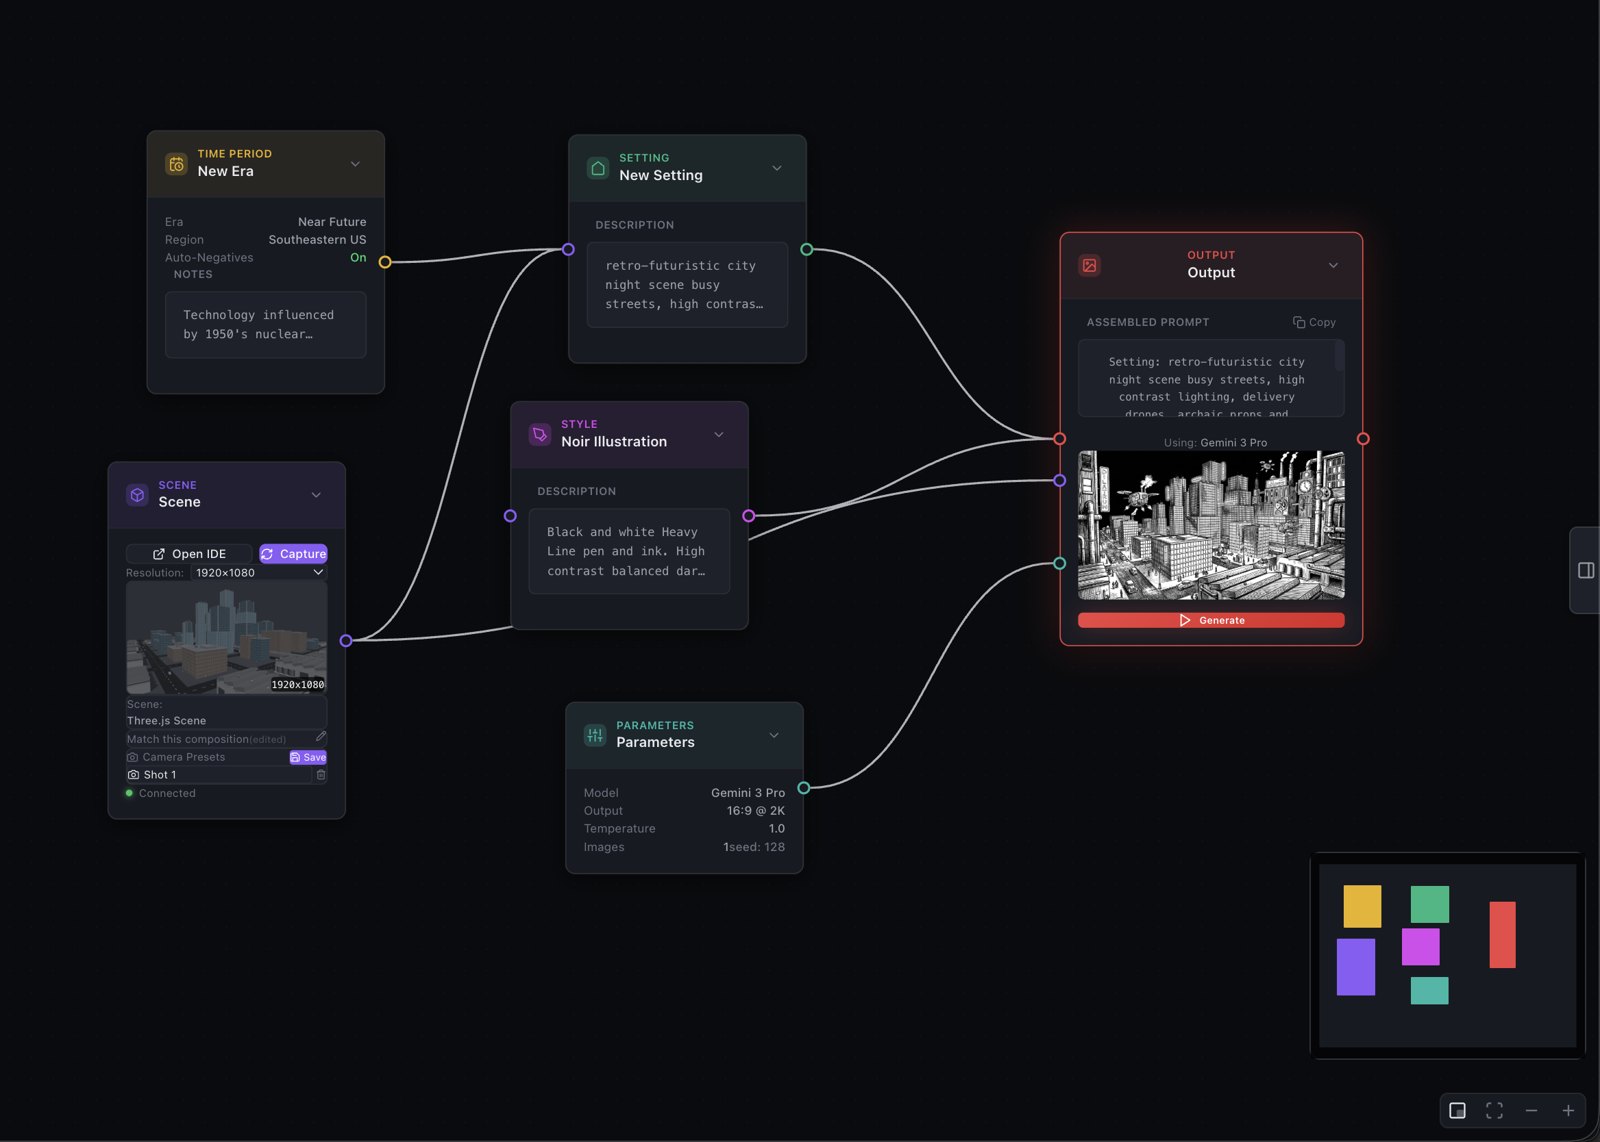The height and width of the screenshot is (1142, 1600).
Task: Click the Scene 3D city preview thumbnail
Action: coord(227,638)
